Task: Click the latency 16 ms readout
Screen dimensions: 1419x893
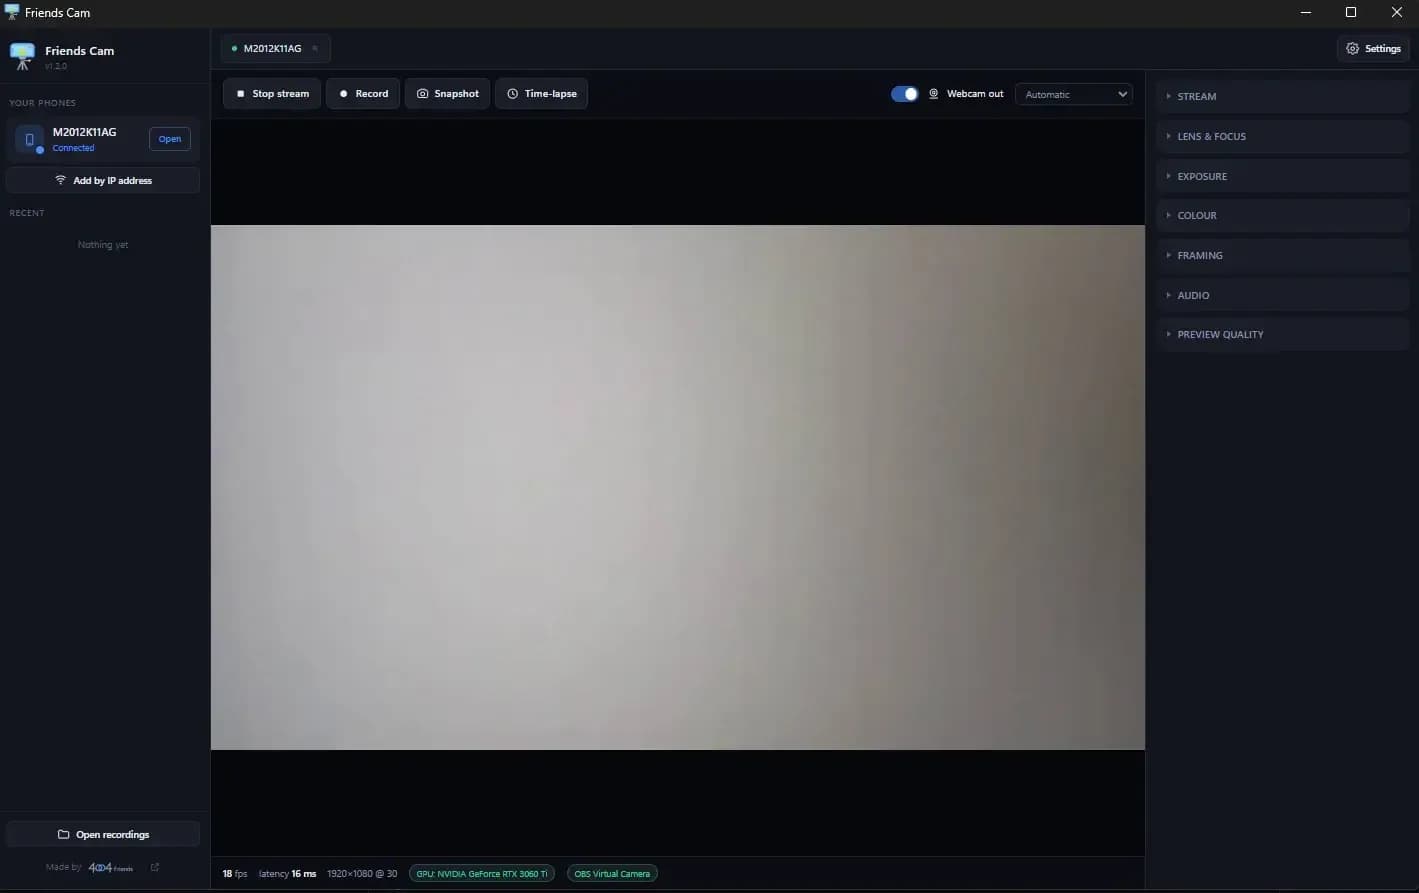Action: (287, 874)
